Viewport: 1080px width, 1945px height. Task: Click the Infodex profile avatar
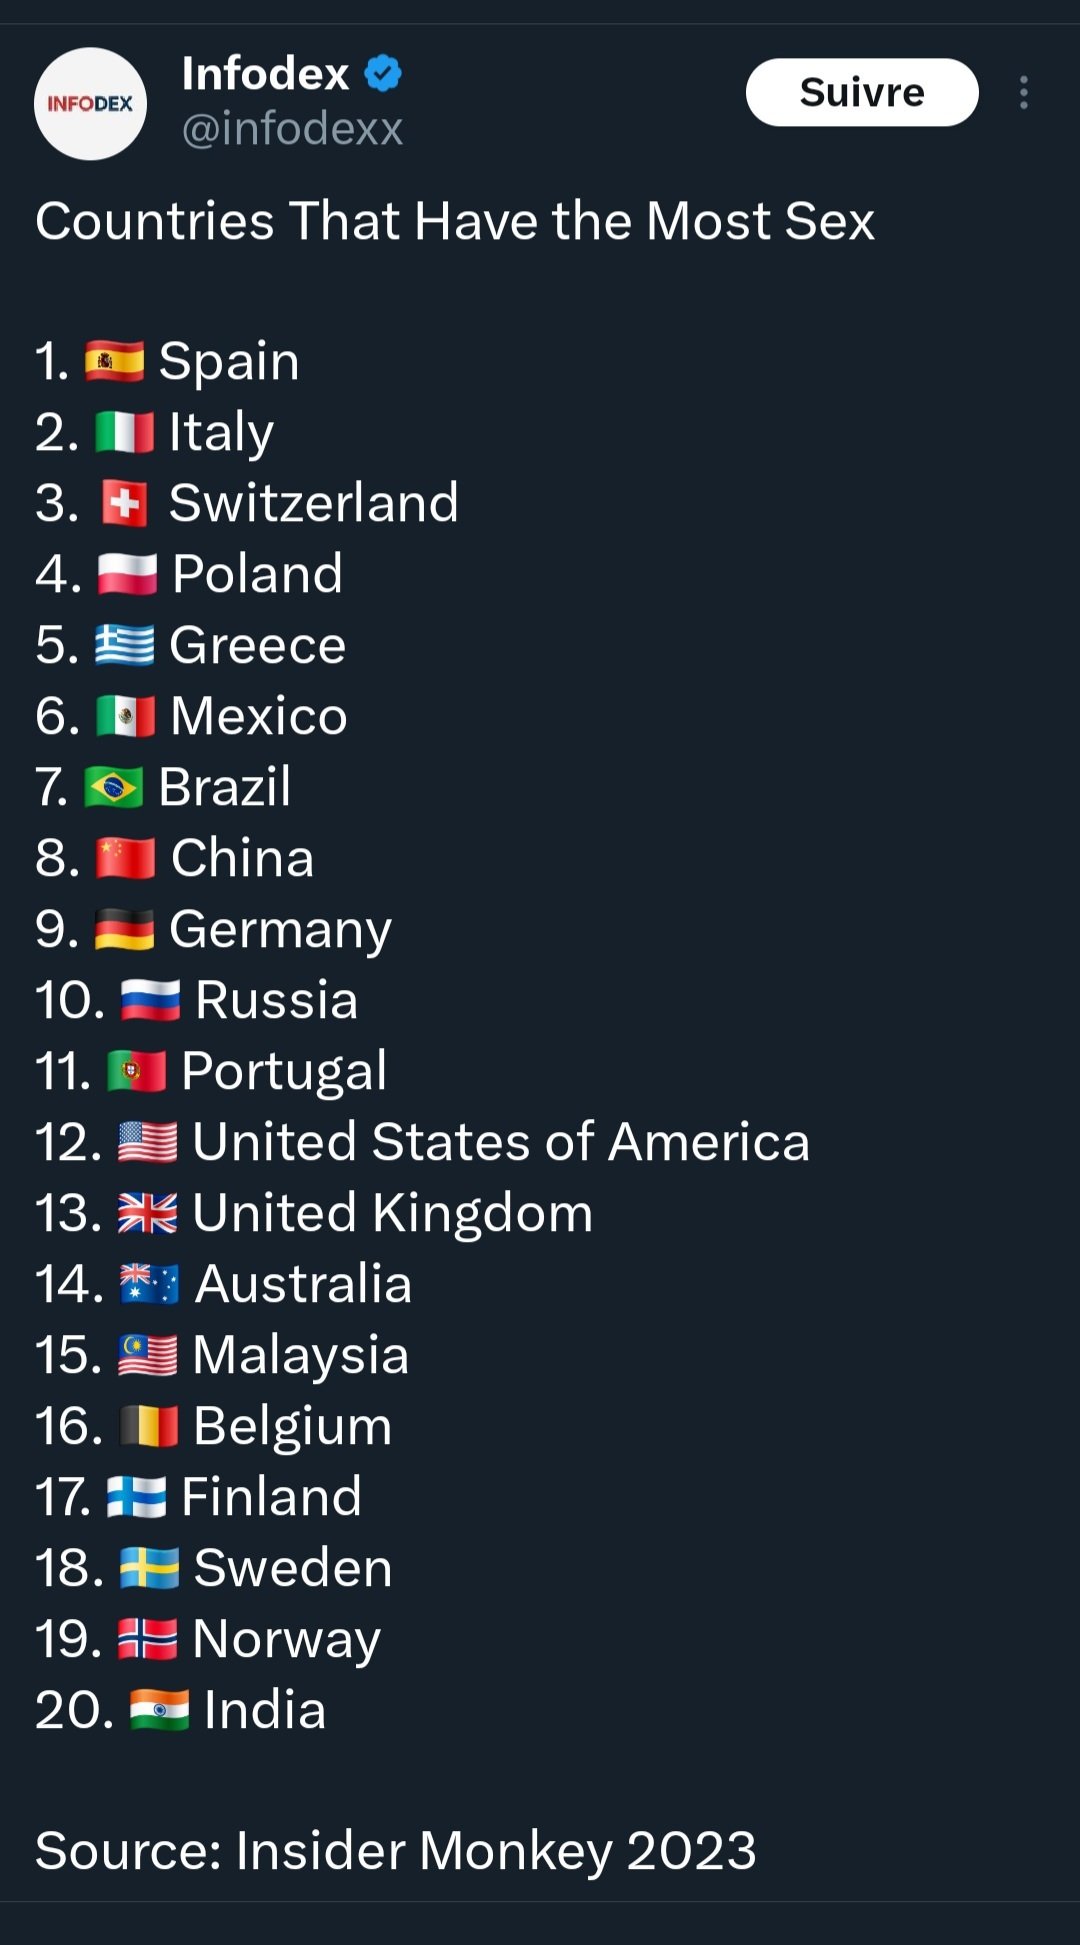click(x=90, y=104)
